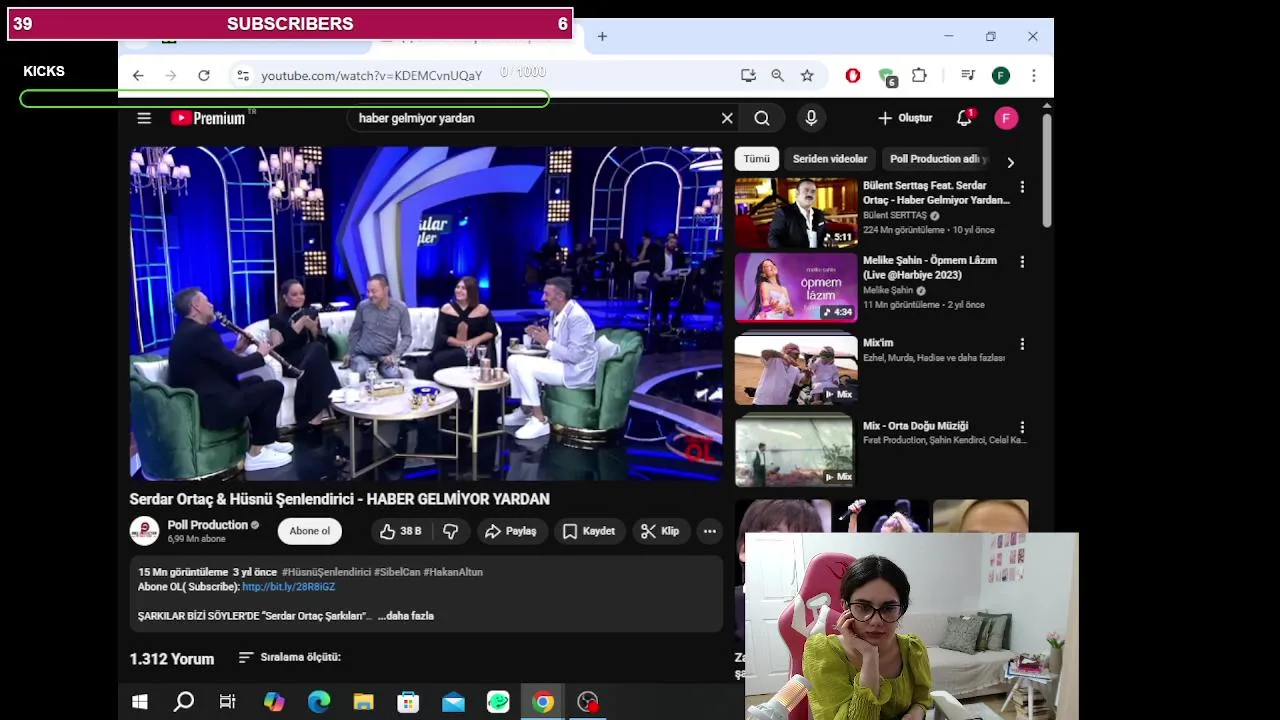
Task: Run search with the magnifier button
Action: coord(762,118)
